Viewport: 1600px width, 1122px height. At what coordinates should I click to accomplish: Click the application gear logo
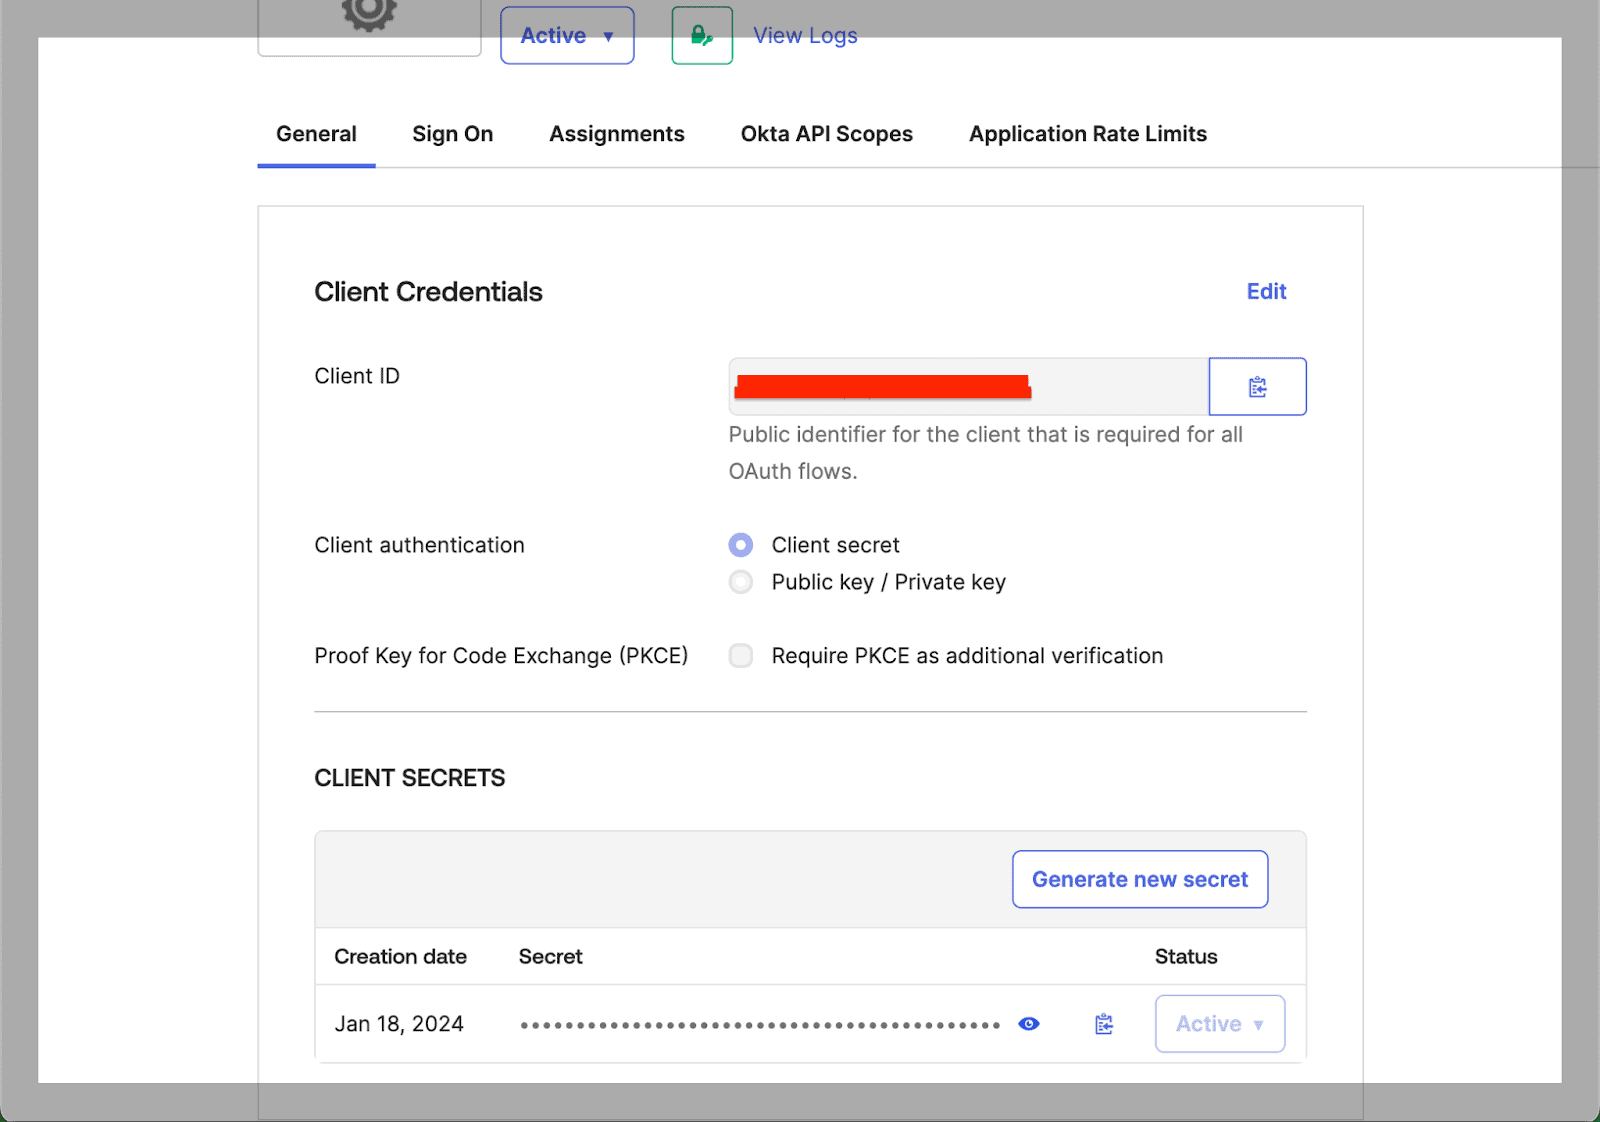click(368, 15)
